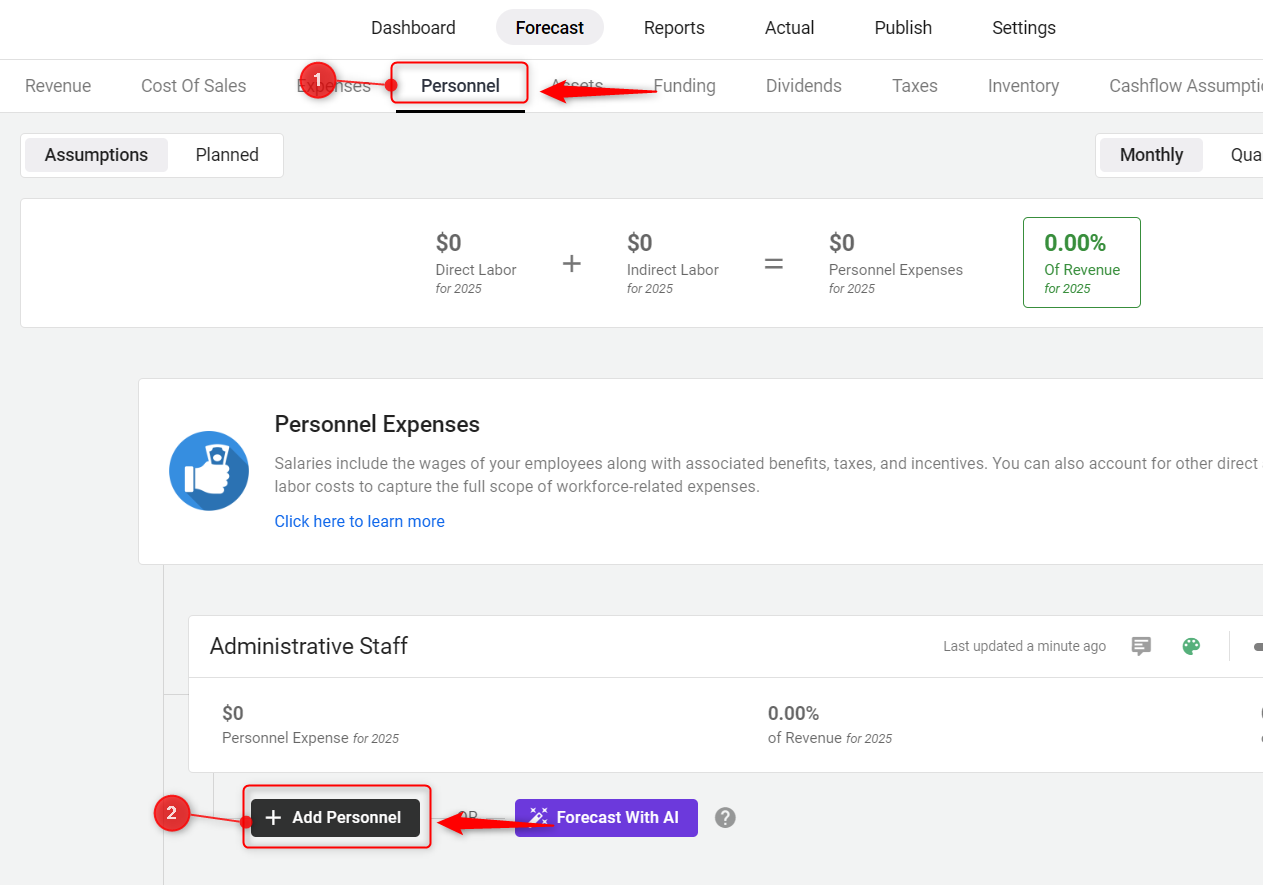
Task: Click the green color palette icon
Action: 1191,646
